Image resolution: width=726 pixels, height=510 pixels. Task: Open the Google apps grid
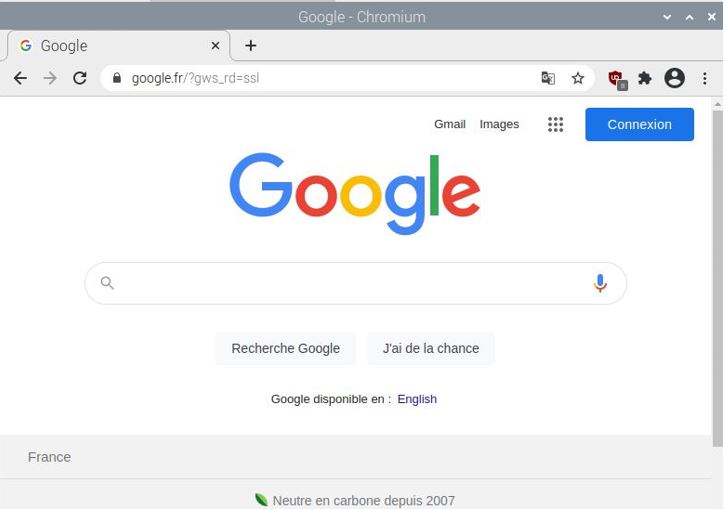(x=556, y=124)
